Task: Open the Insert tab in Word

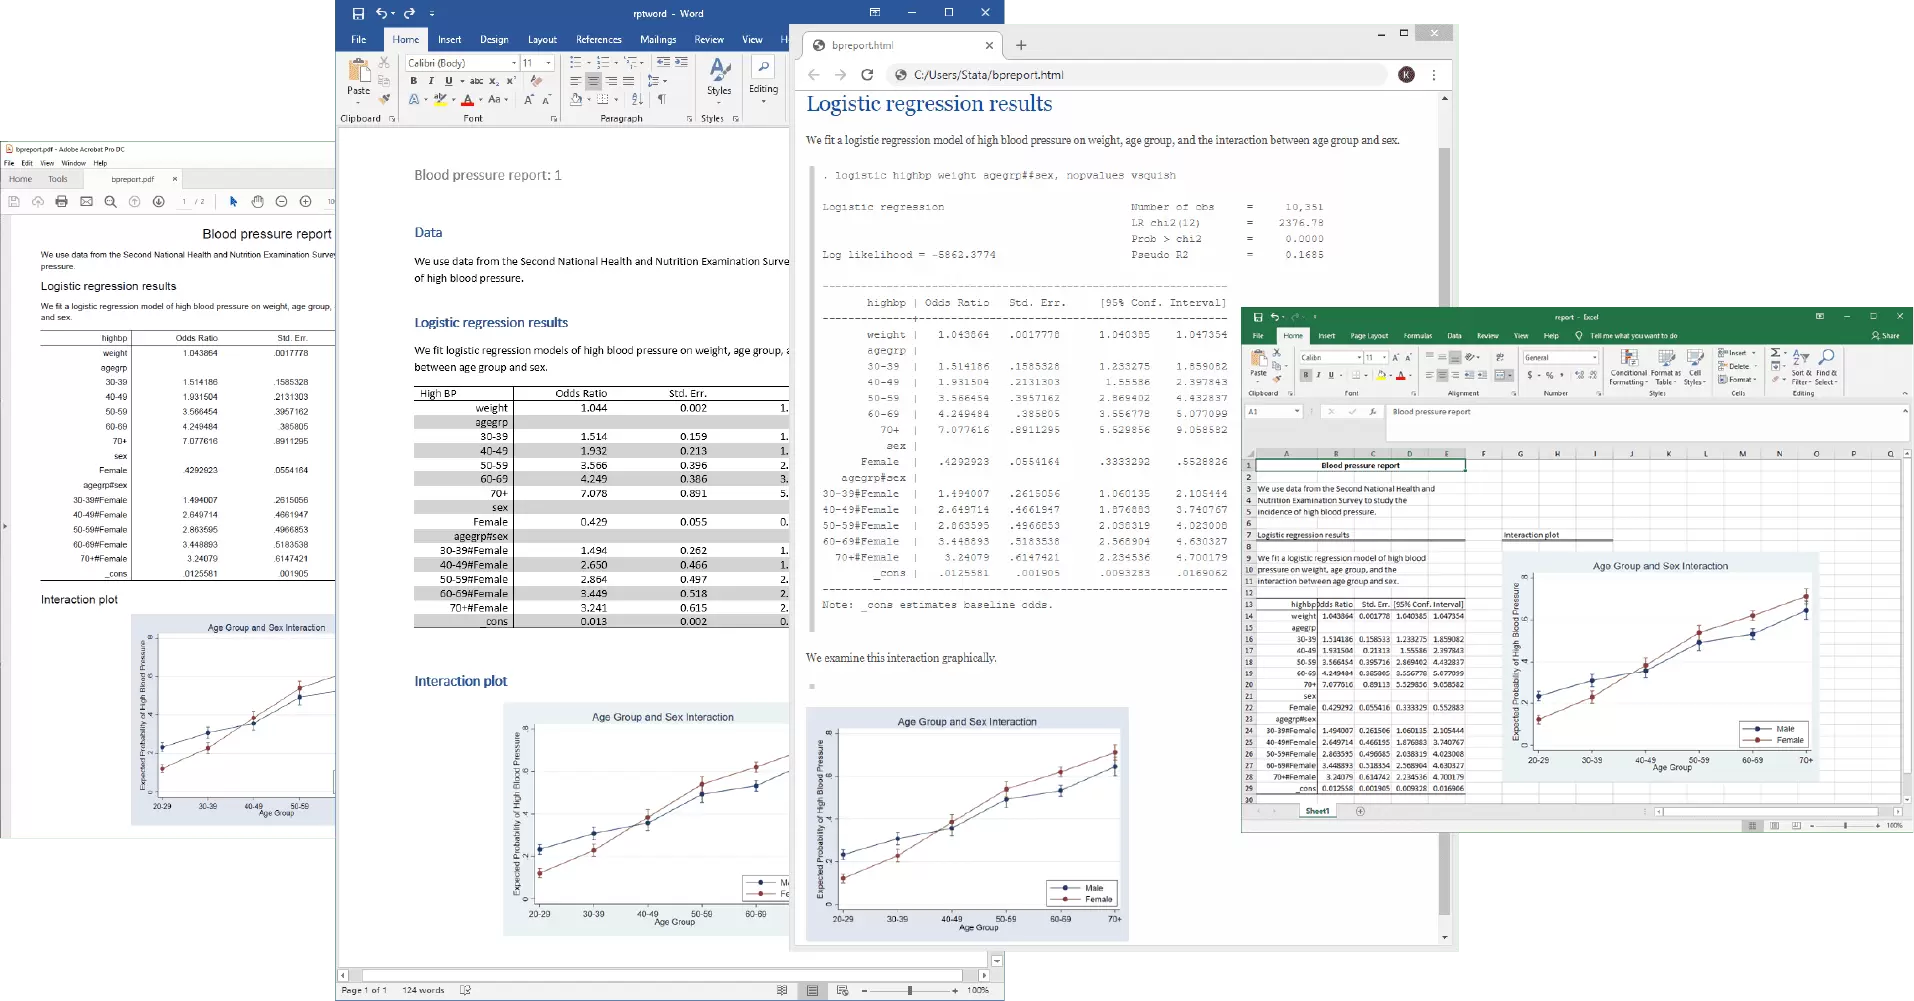Action: click(x=450, y=40)
